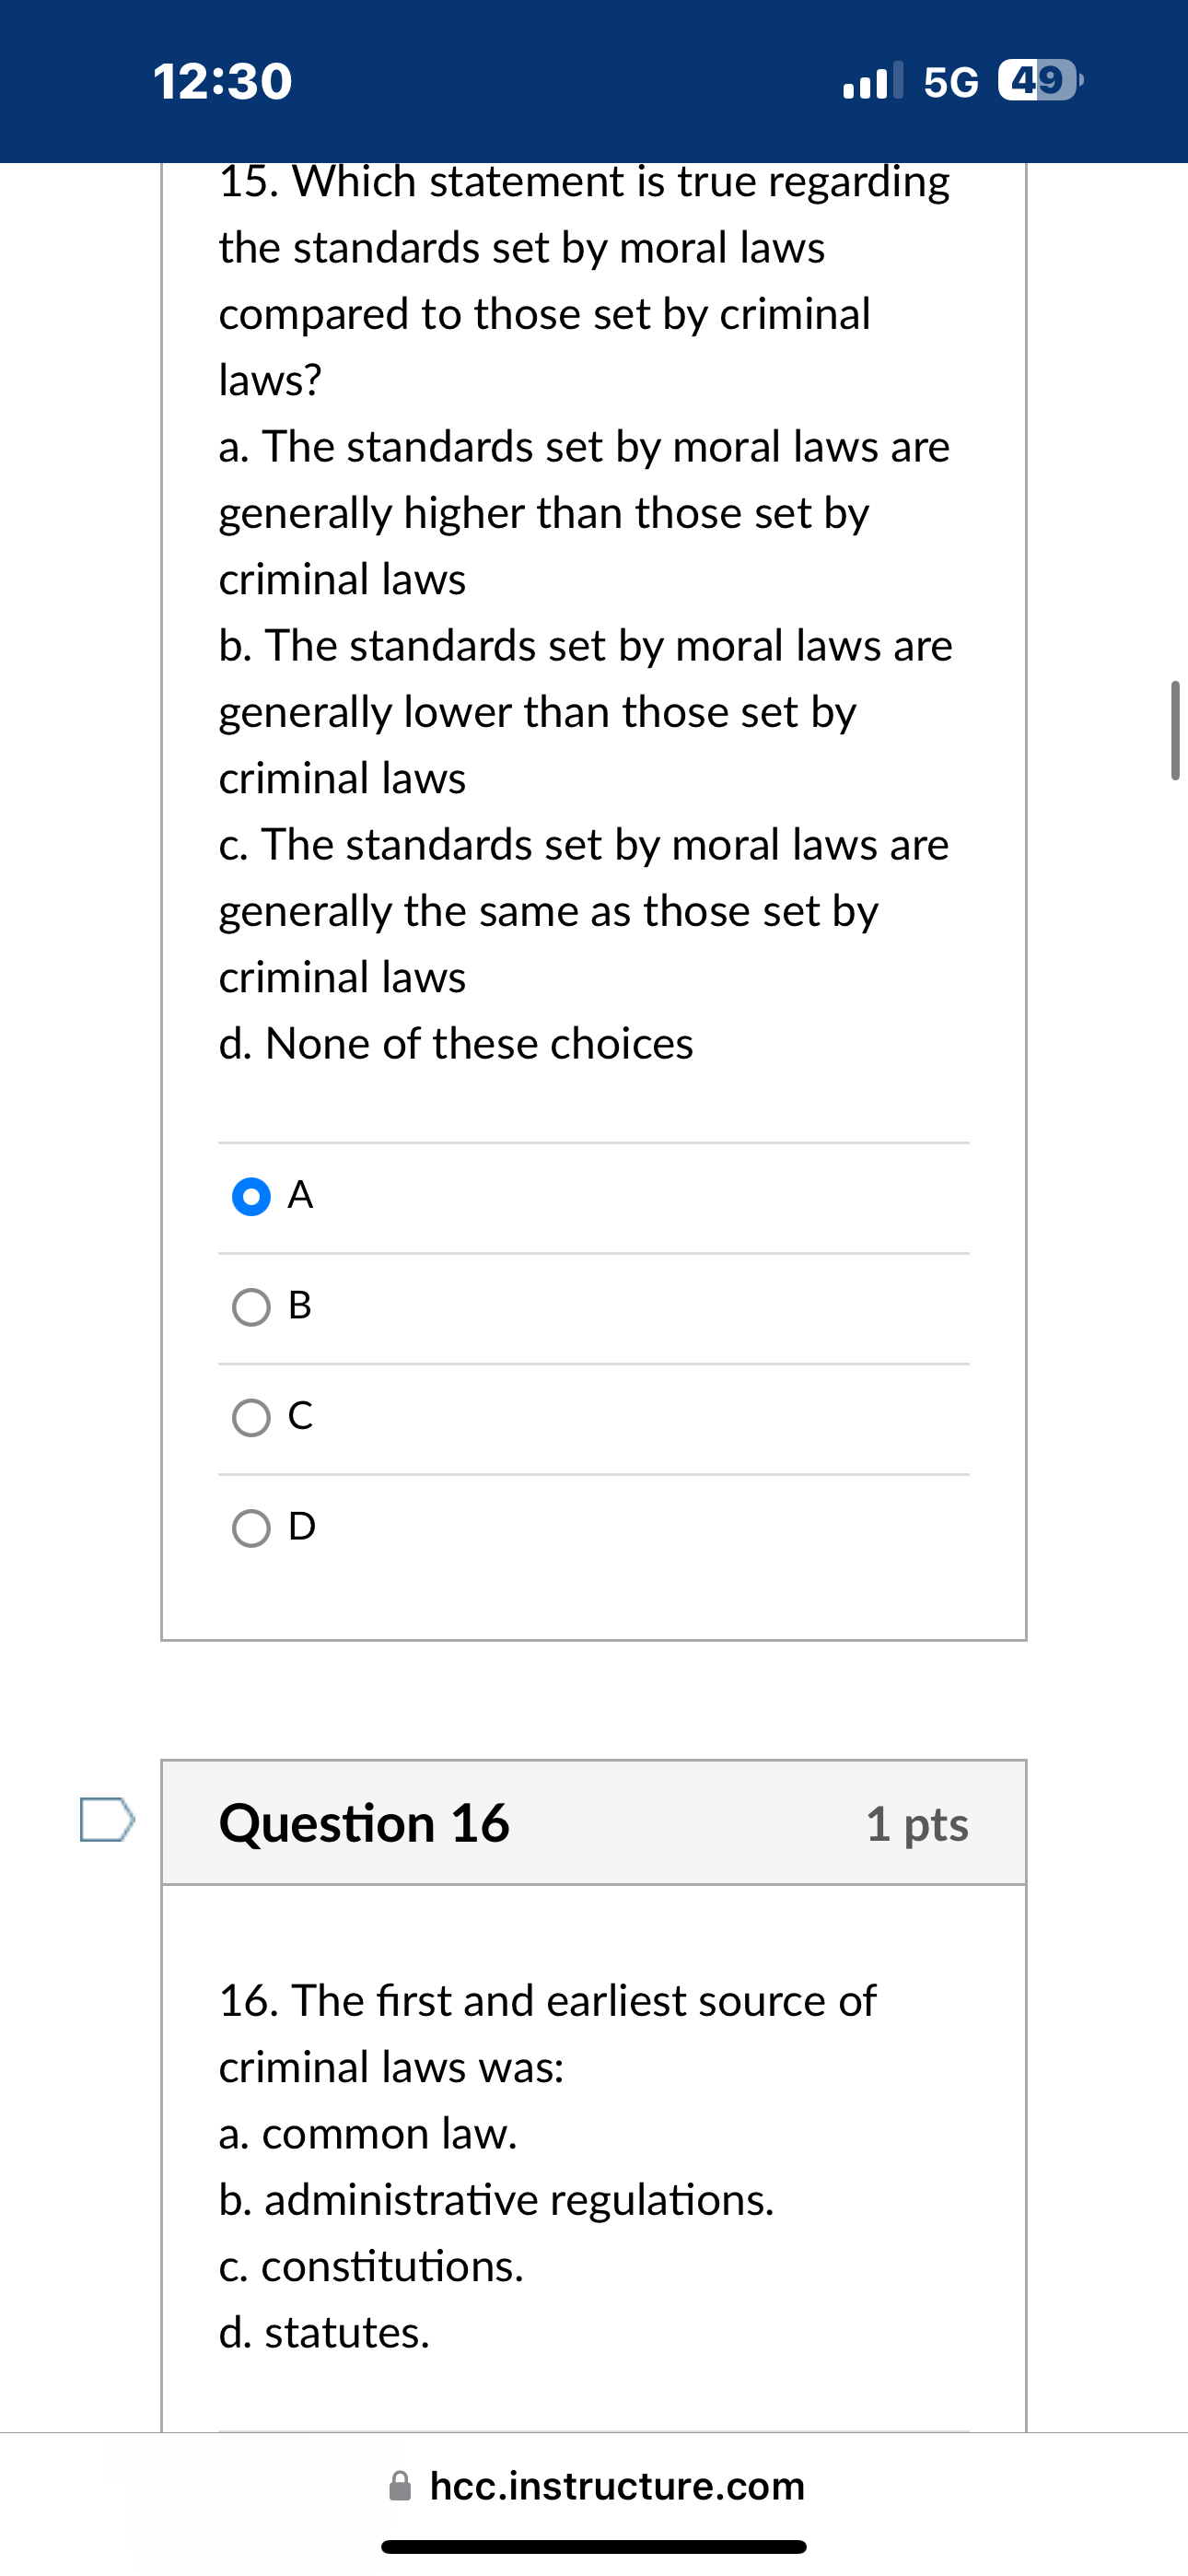
Task: Tap the battery level indicator
Action: point(1040,81)
